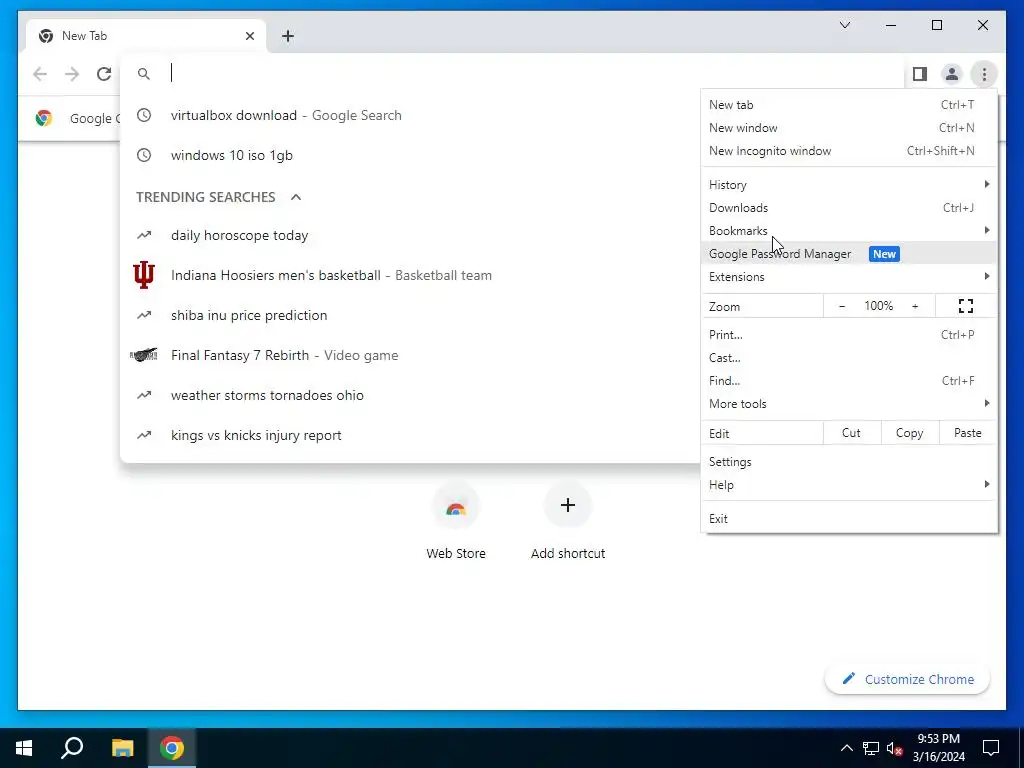Expand the More tools submenu
The image size is (1024, 768).
point(849,404)
